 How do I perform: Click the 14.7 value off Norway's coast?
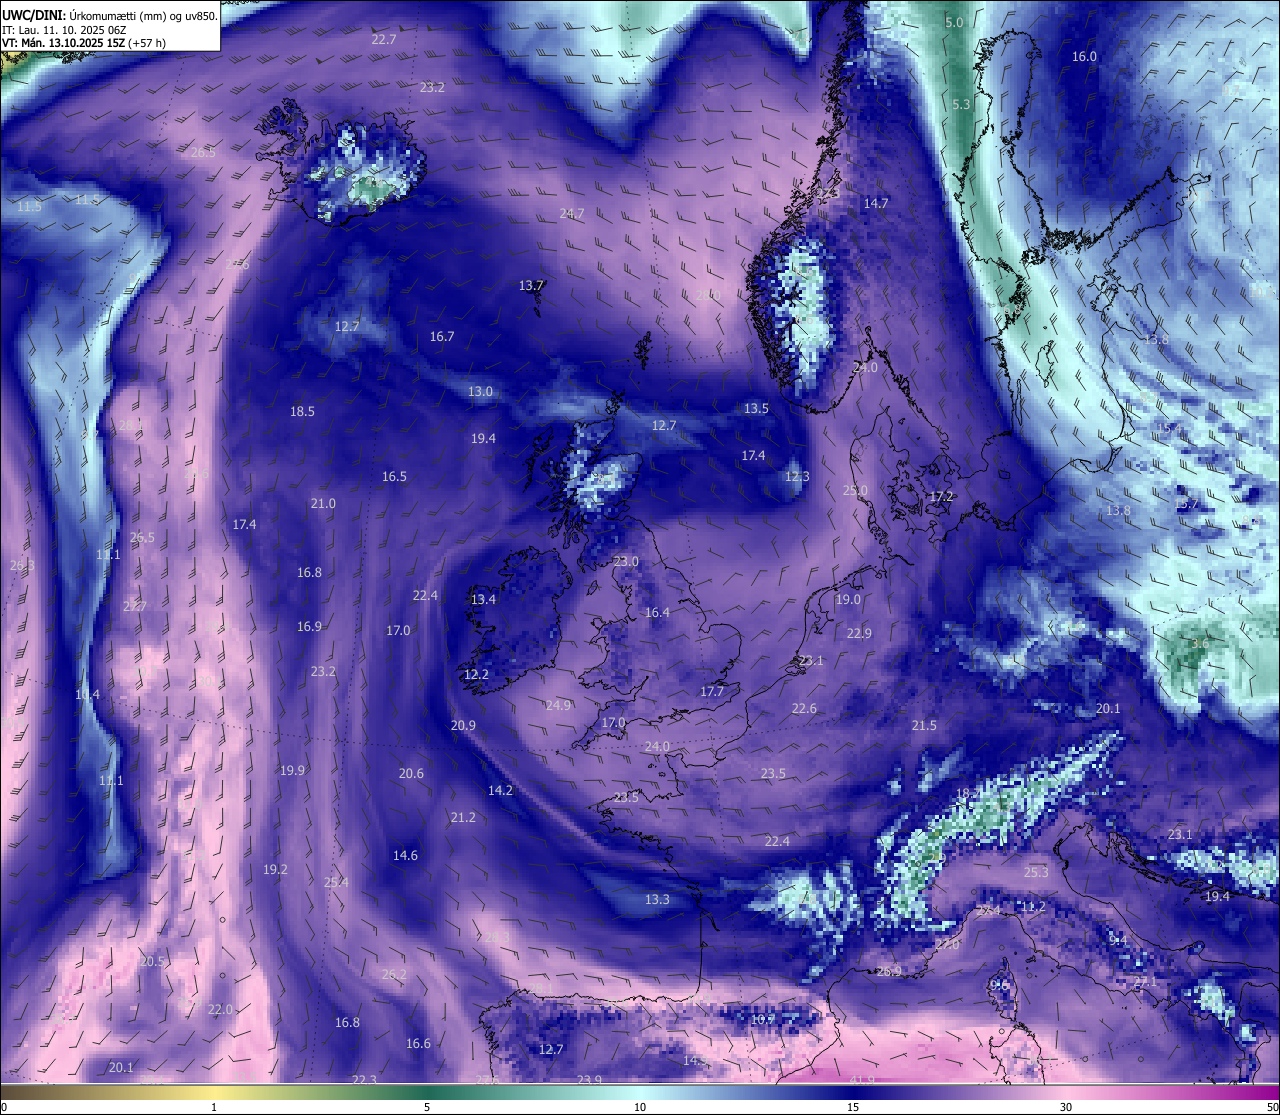coord(875,203)
